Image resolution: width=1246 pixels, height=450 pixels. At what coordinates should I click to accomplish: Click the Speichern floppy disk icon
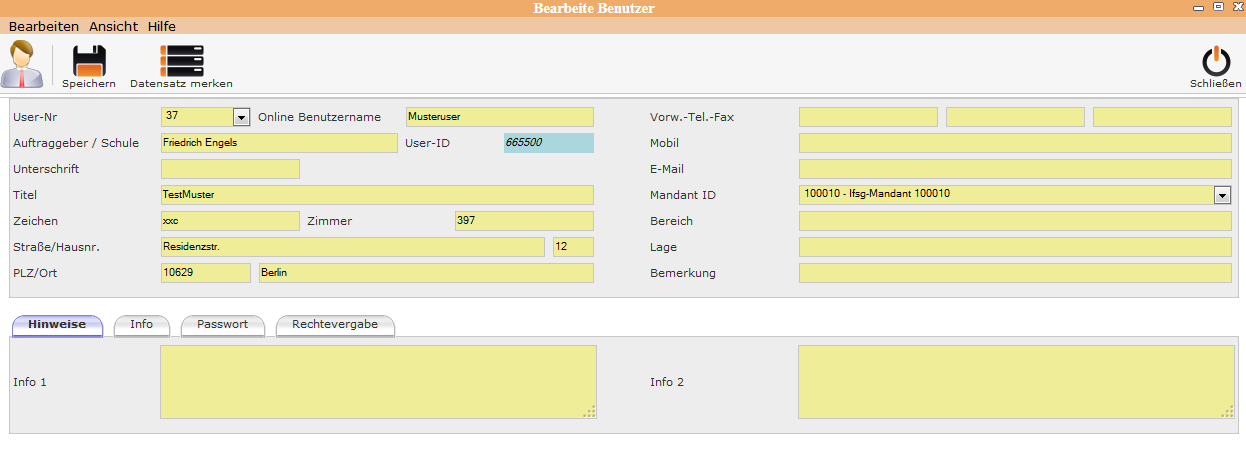point(89,62)
